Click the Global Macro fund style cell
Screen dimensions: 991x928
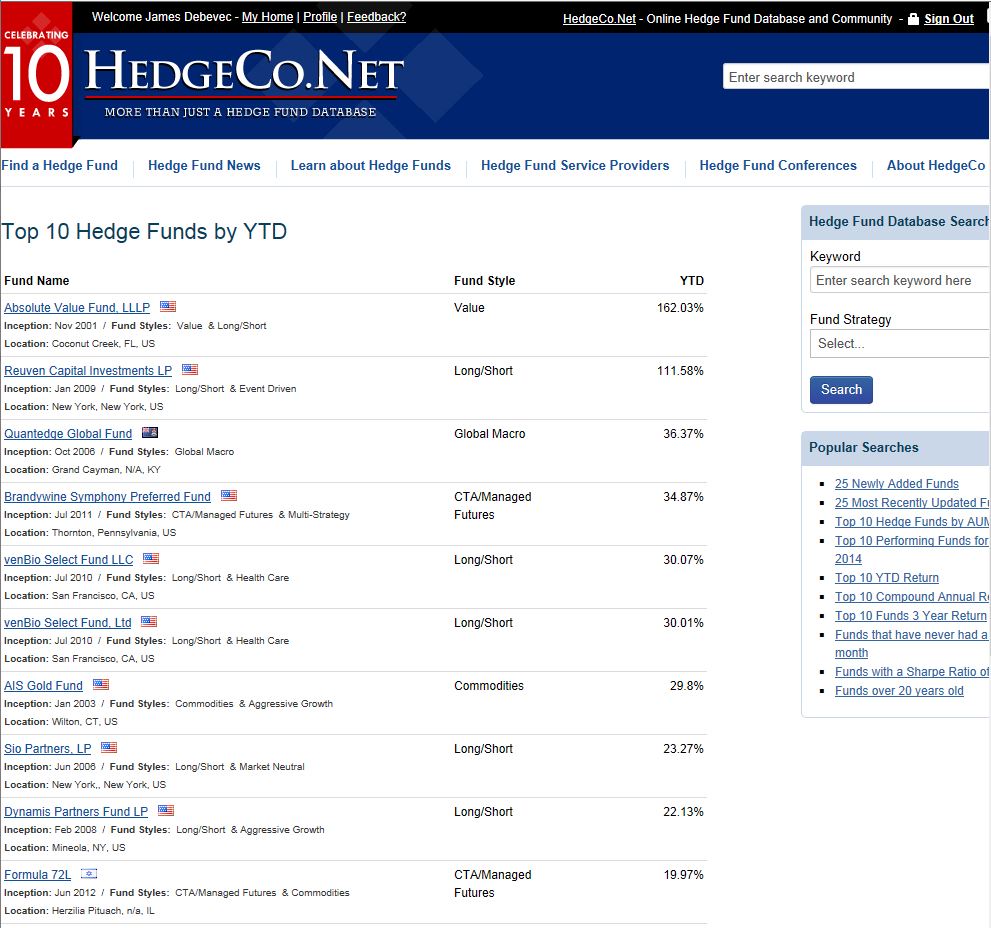click(x=489, y=434)
